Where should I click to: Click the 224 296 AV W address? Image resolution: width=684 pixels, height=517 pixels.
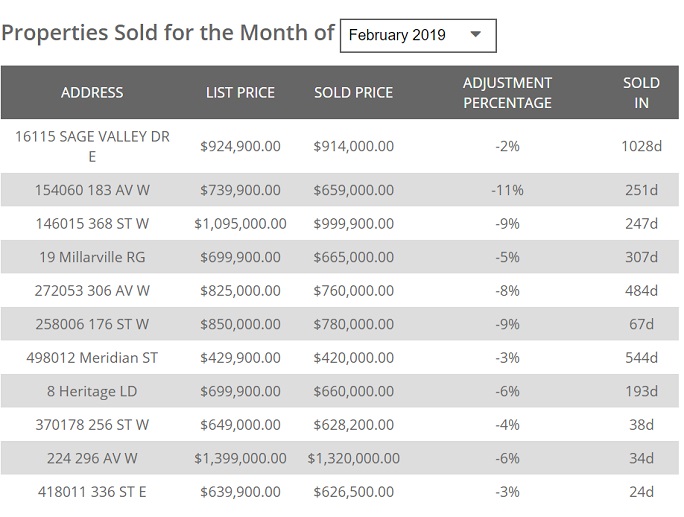[92, 458]
